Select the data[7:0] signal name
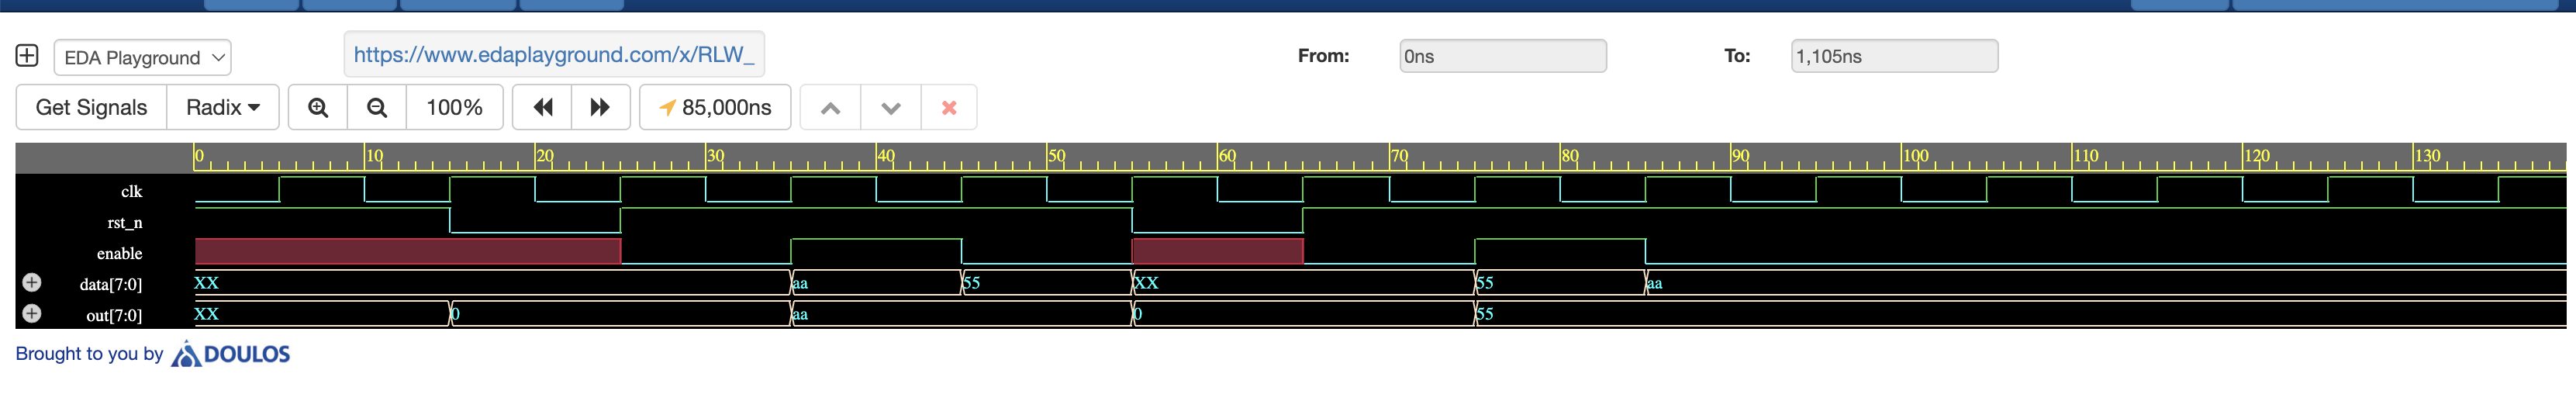Viewport: 2576px width, 408px height. point(111,285)
